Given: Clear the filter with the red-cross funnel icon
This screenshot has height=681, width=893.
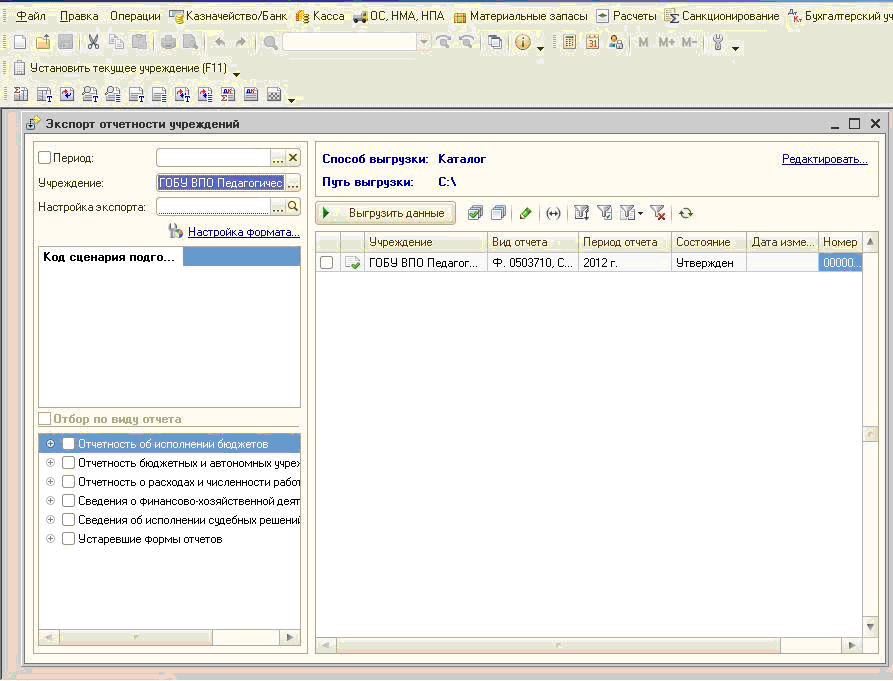Looking at the screenshot, I should point(657,213).
